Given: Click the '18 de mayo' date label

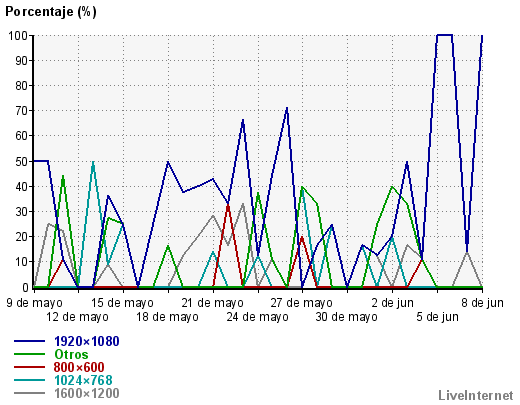Looking at the screenshot, I should 167,317.
